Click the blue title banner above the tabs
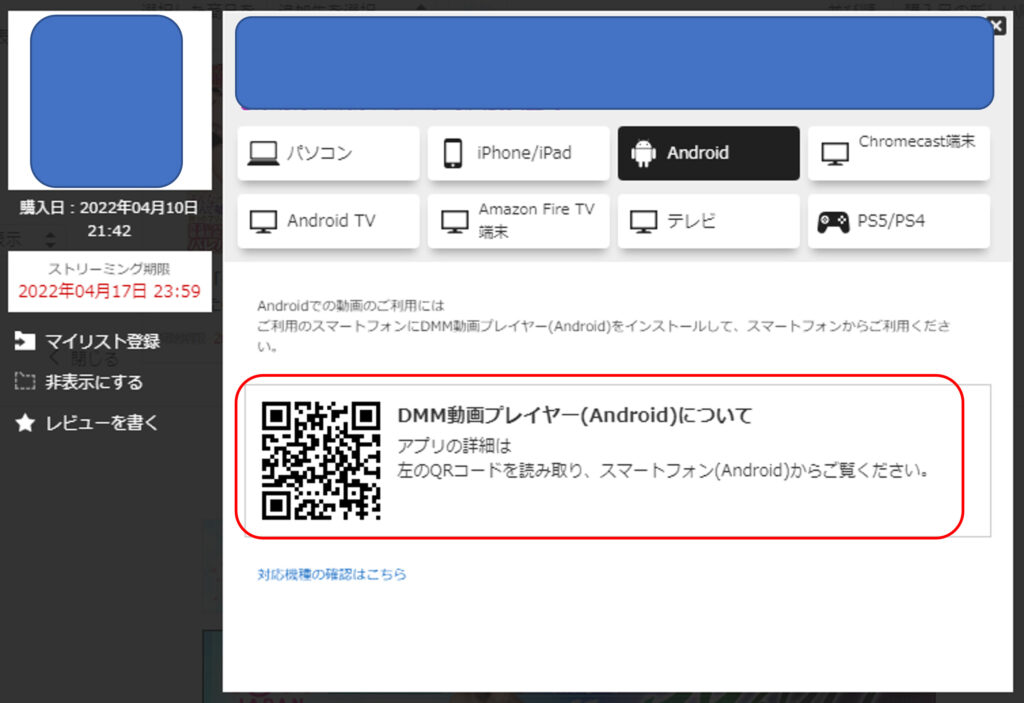The height and width of the screenshot is (703, 1024). click(x=613, y=63)
